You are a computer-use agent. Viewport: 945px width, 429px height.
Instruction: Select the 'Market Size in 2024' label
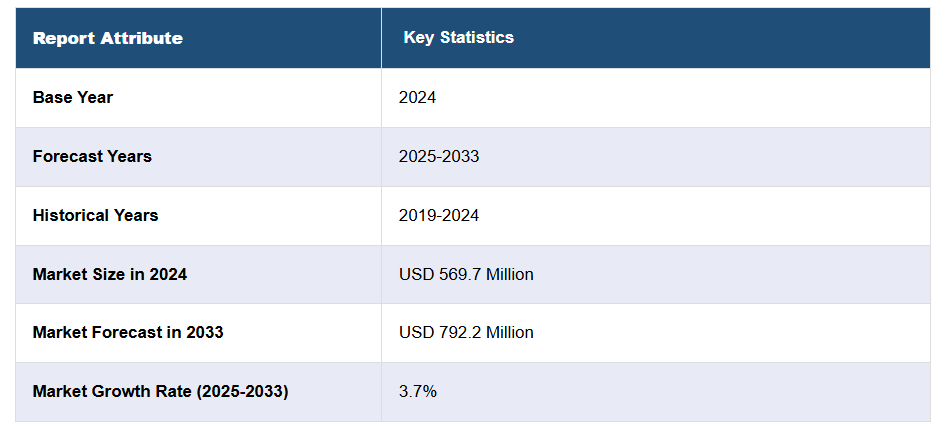pyautogui.click(x=110, y=274)
